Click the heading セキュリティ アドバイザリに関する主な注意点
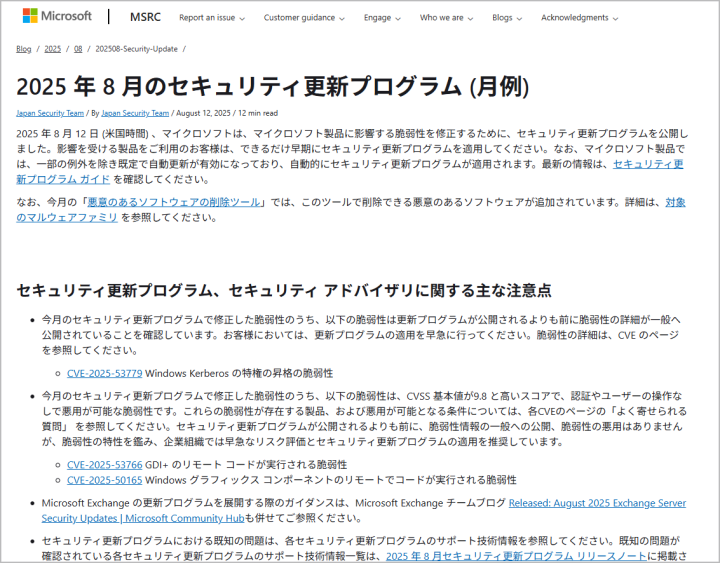 pos(390,290)
